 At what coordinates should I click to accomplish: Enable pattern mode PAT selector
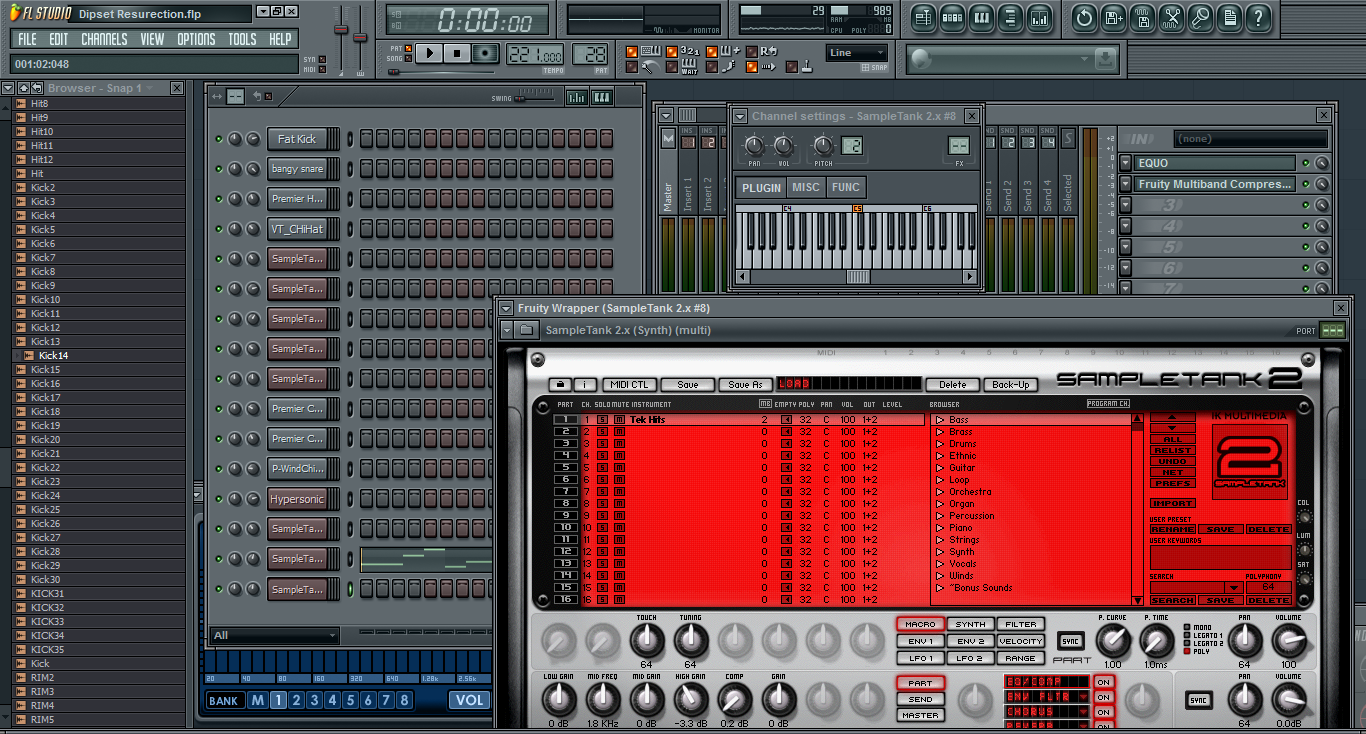tap(408, 48)
